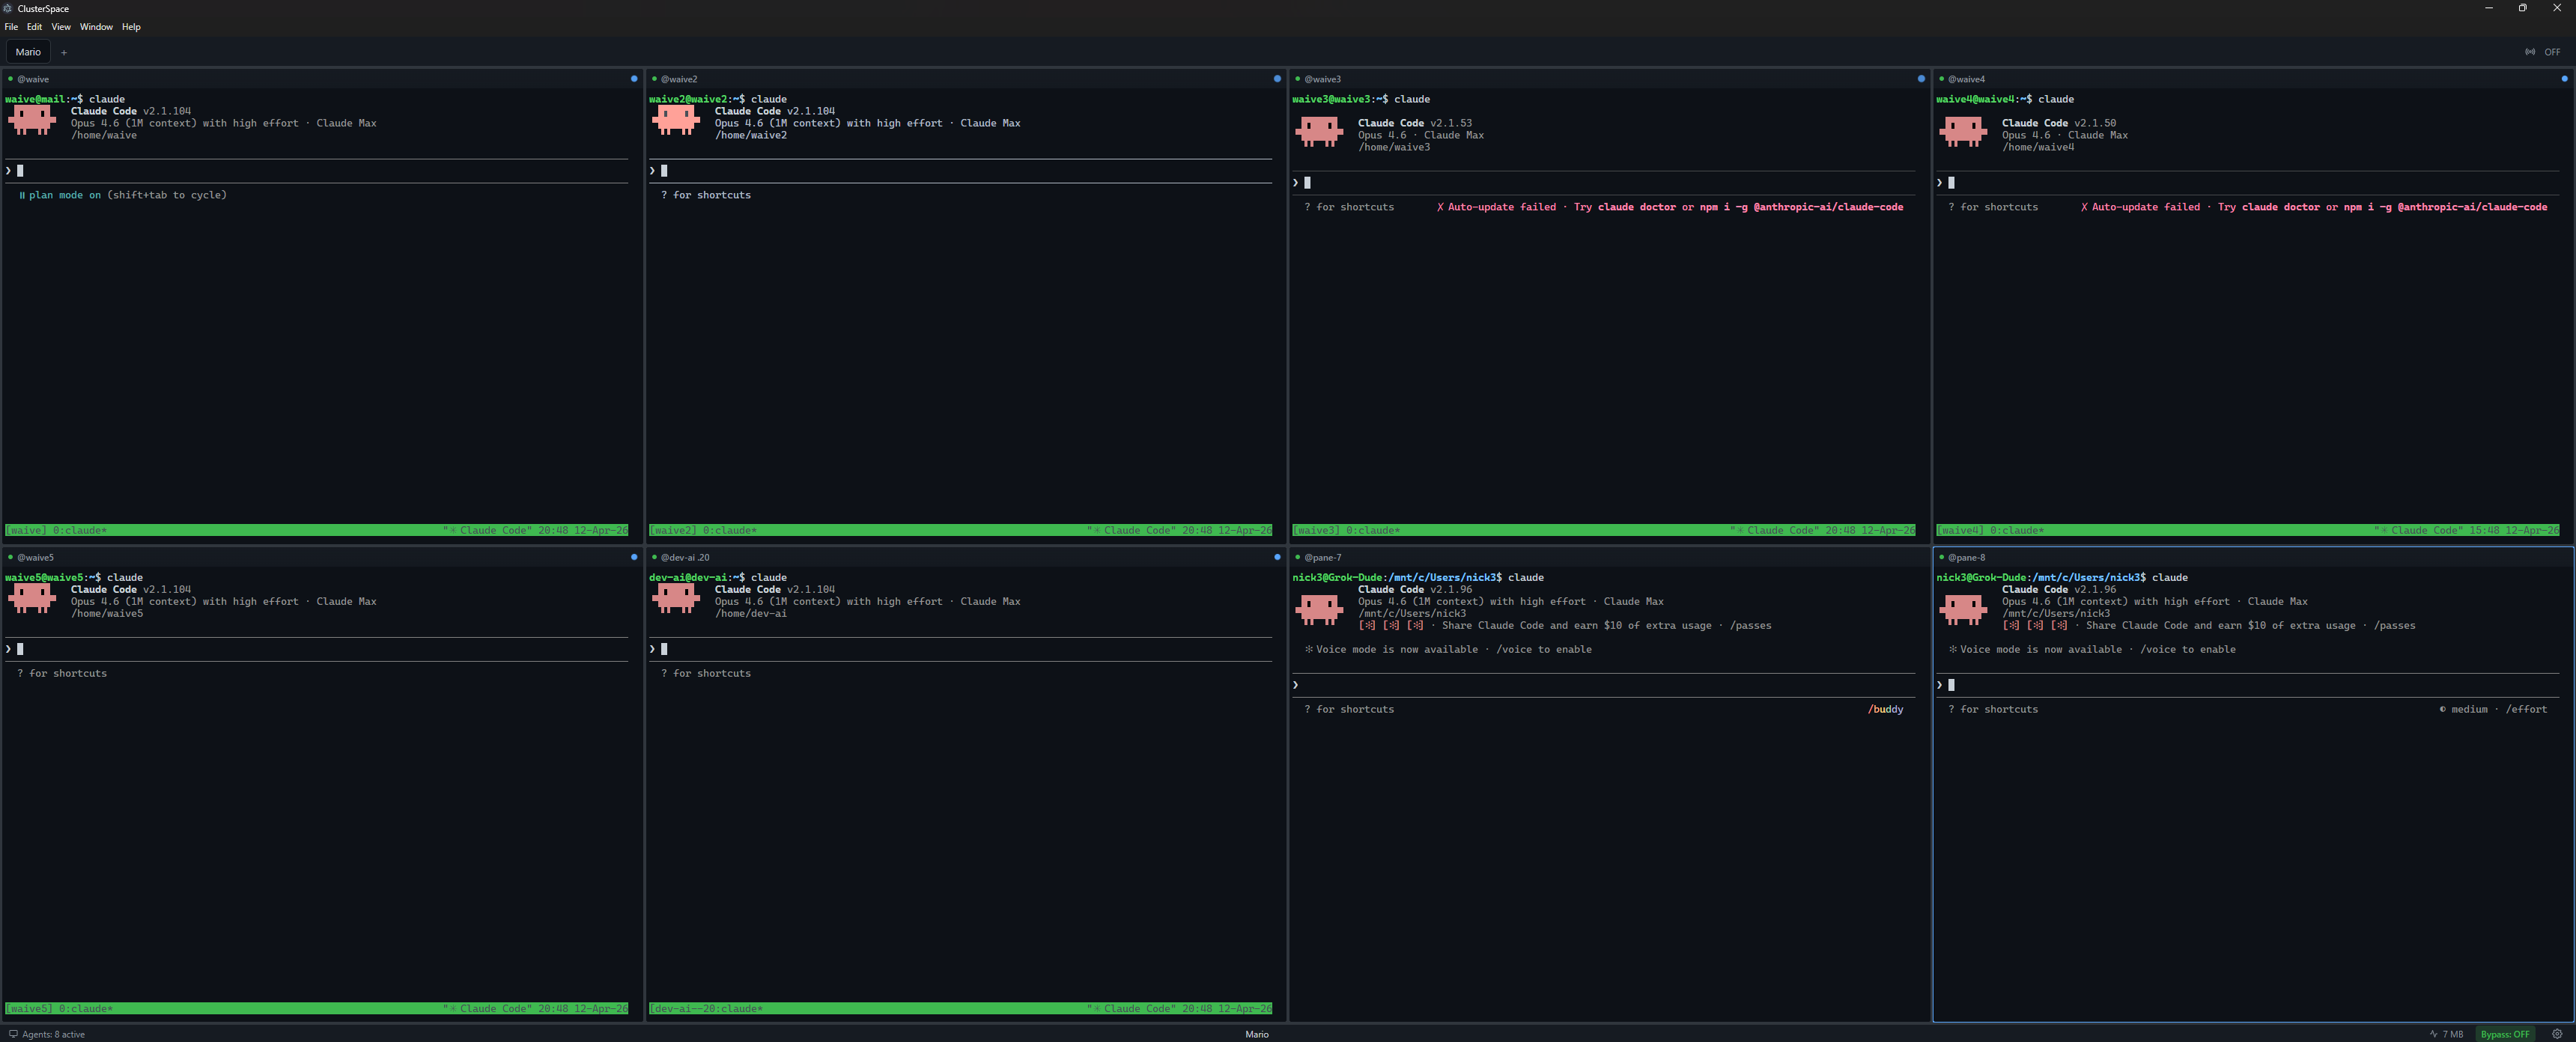Click Voice mode is now available in @pane-8
Image resolution: width=2576 pixels, height=1042 pixels.
pyautogui.click(x=2092, y=649)
